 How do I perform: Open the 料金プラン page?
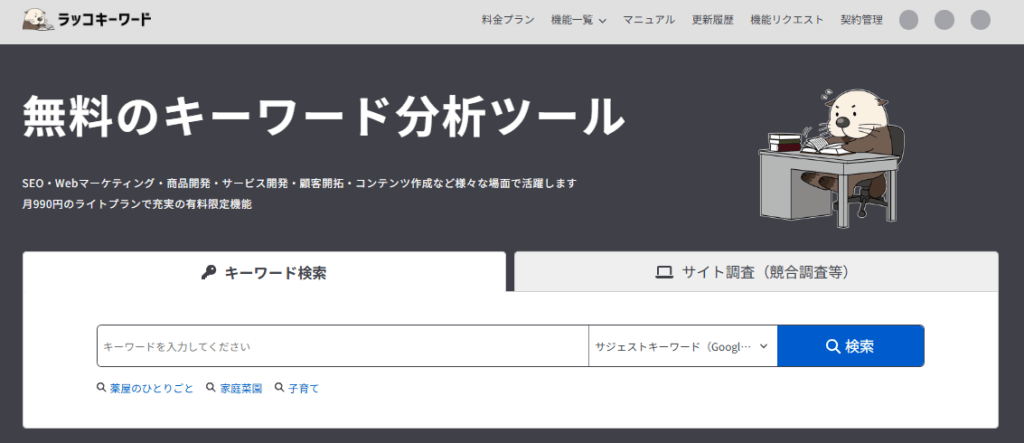508,20
